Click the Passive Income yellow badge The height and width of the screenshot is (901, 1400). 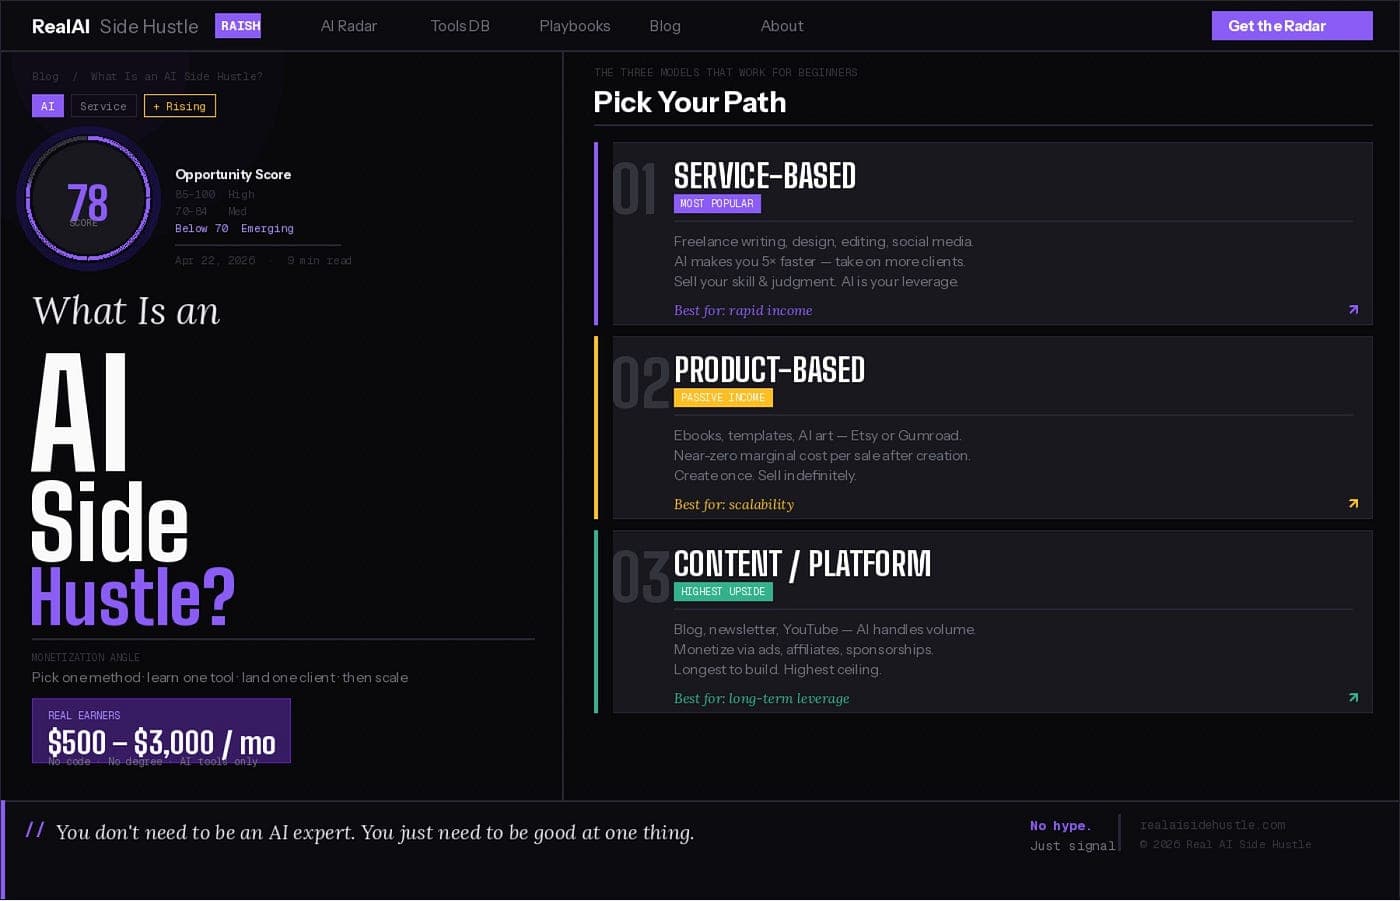pyautogui.click(x=723, y=398)
